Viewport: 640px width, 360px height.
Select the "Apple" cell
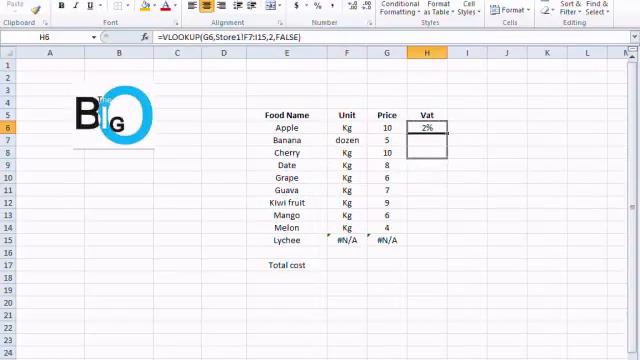click(x=287, y=128)
